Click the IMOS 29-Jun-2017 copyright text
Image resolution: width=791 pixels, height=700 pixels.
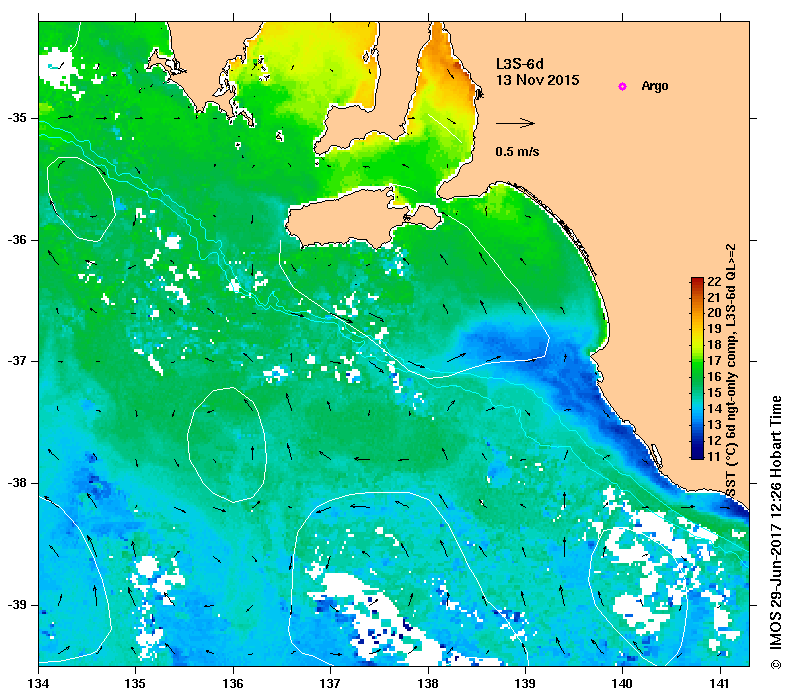[775, 532]
